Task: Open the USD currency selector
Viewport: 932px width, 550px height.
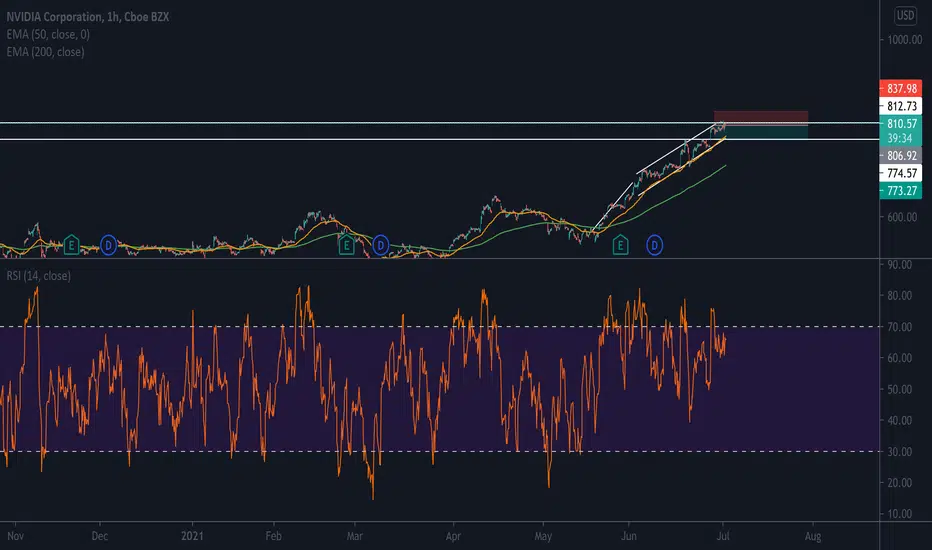Action: pos(905,15)
